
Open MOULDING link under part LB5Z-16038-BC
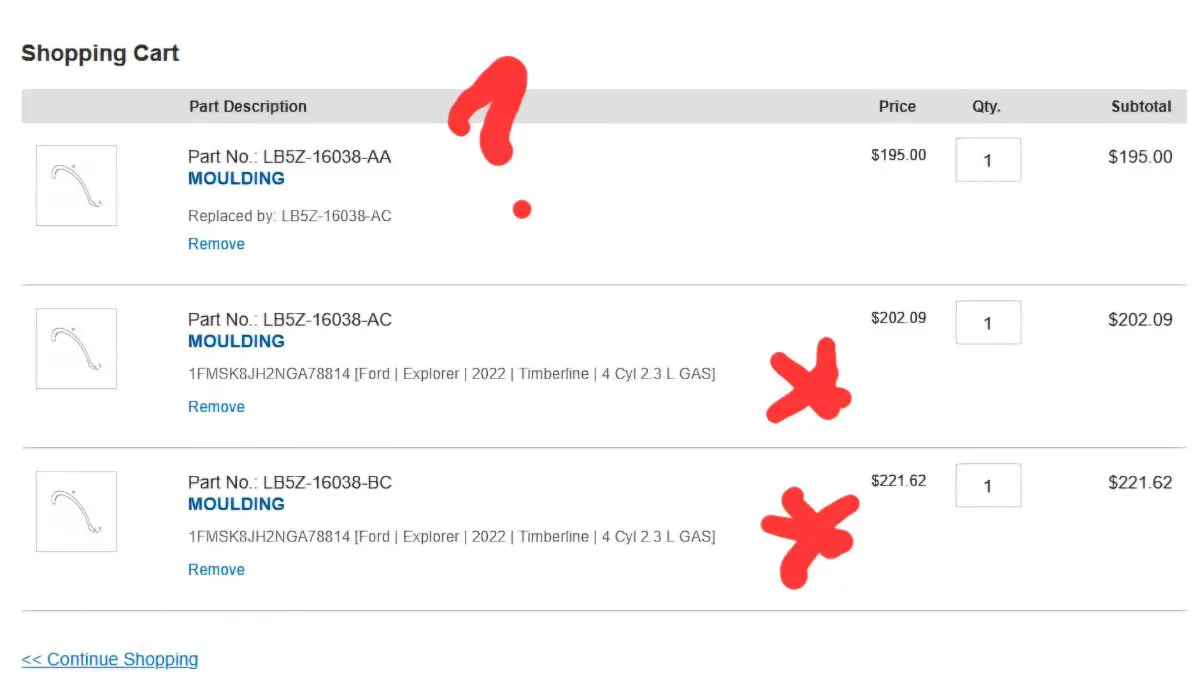236,505
